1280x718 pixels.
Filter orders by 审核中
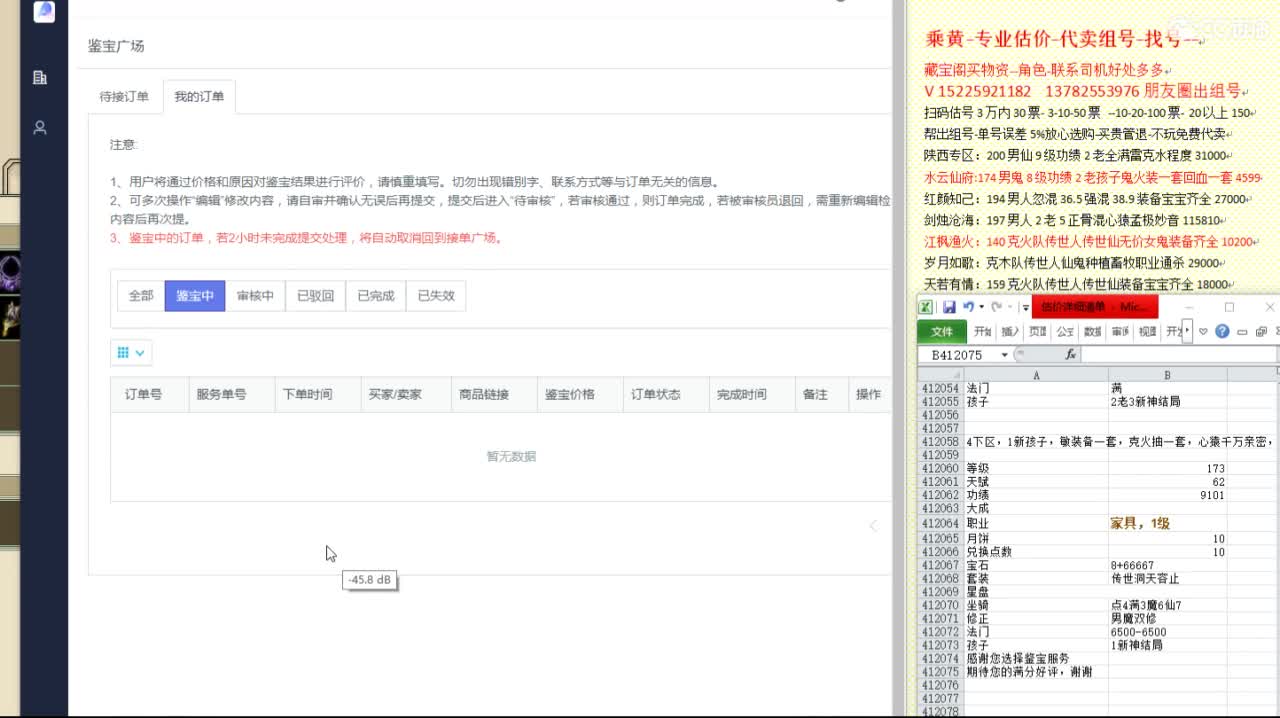tap(255, 296)
